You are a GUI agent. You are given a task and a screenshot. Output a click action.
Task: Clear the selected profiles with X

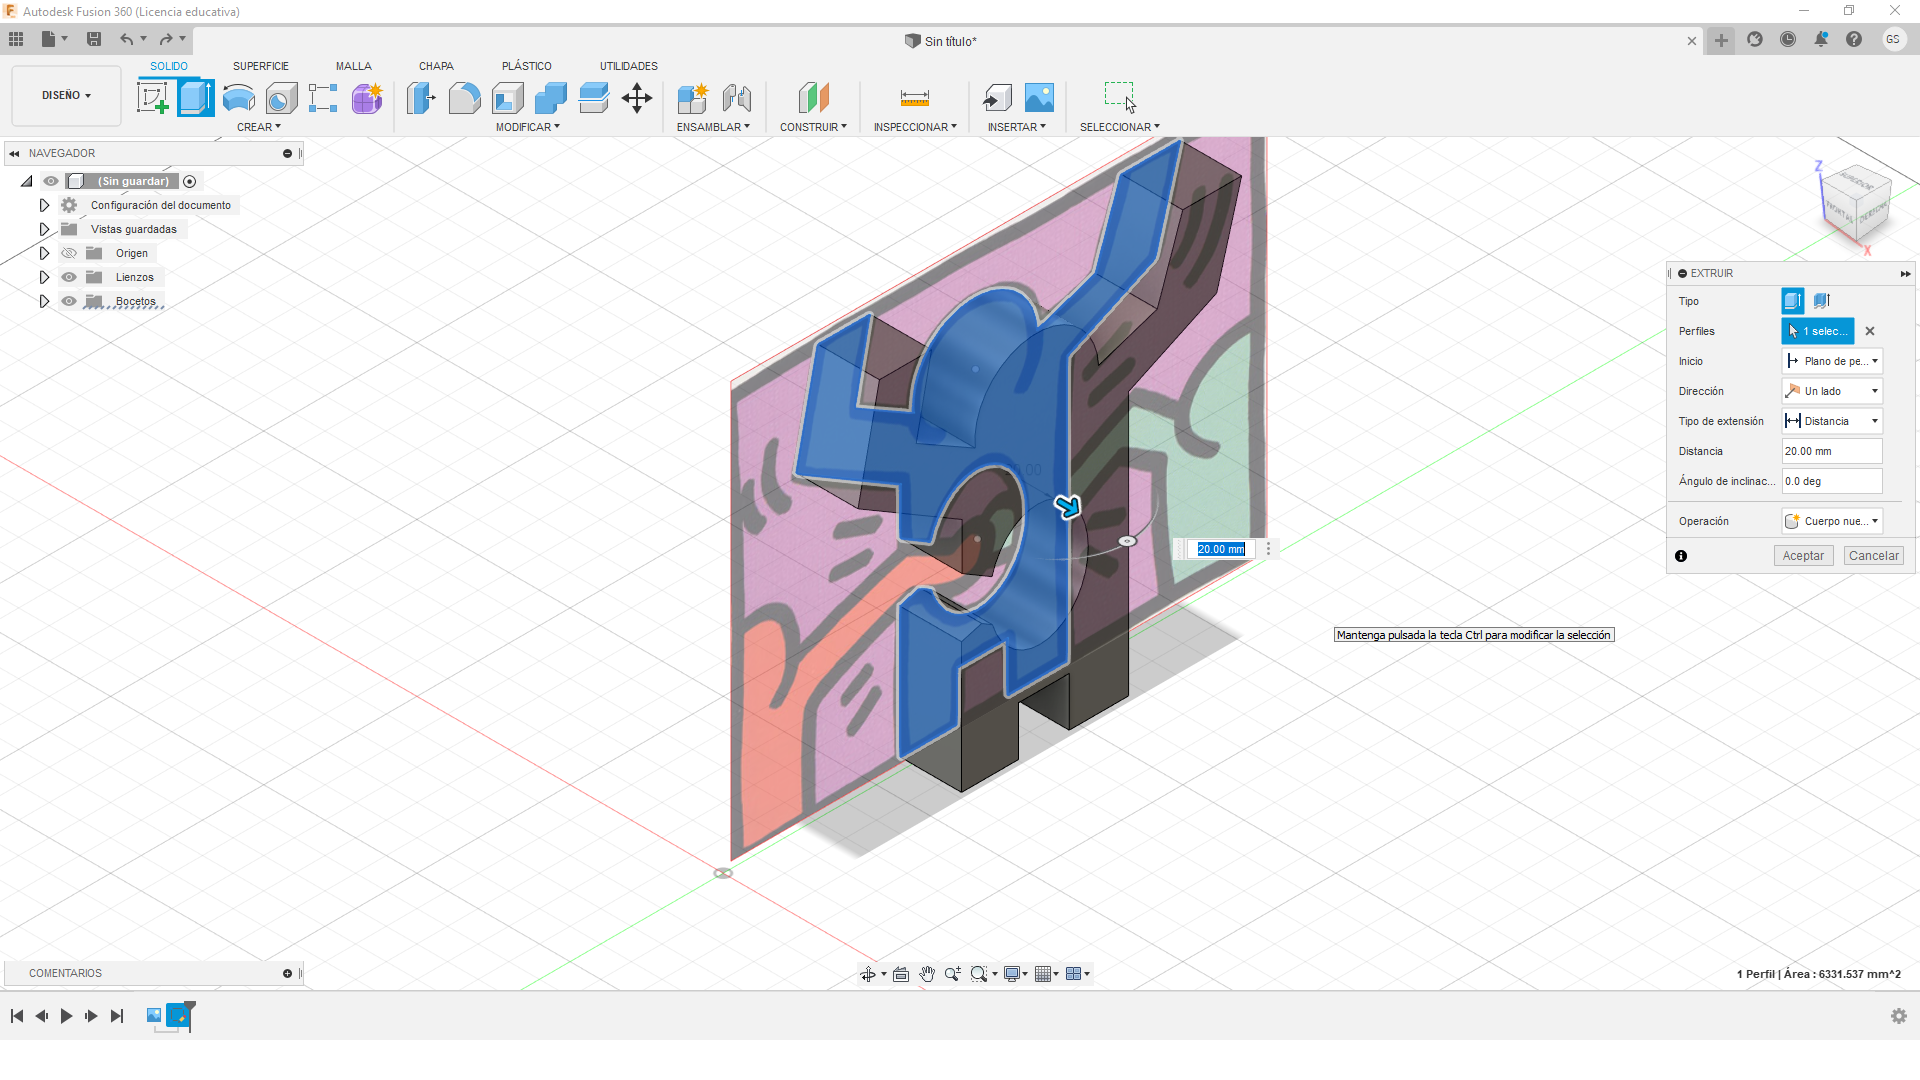[x=1870, y=331]
